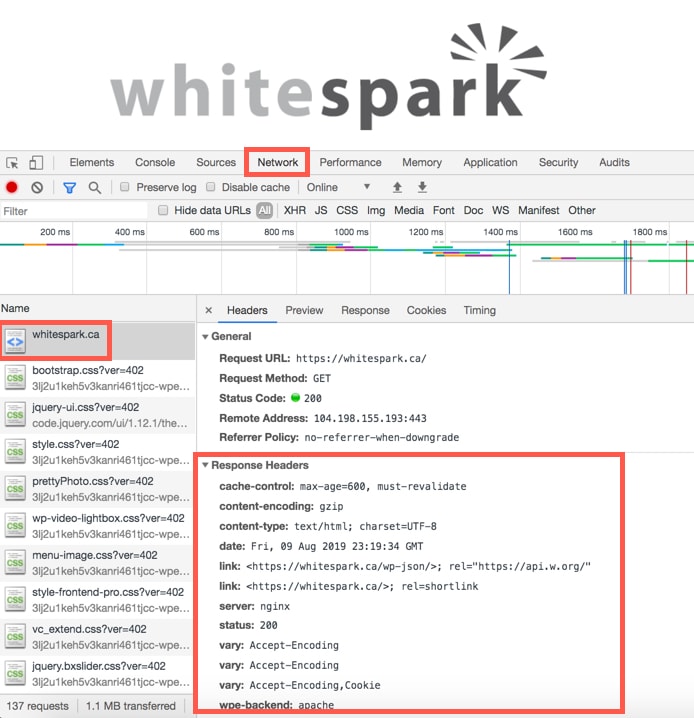
Task: Filter requests by CSS
Action: (347, 210)
